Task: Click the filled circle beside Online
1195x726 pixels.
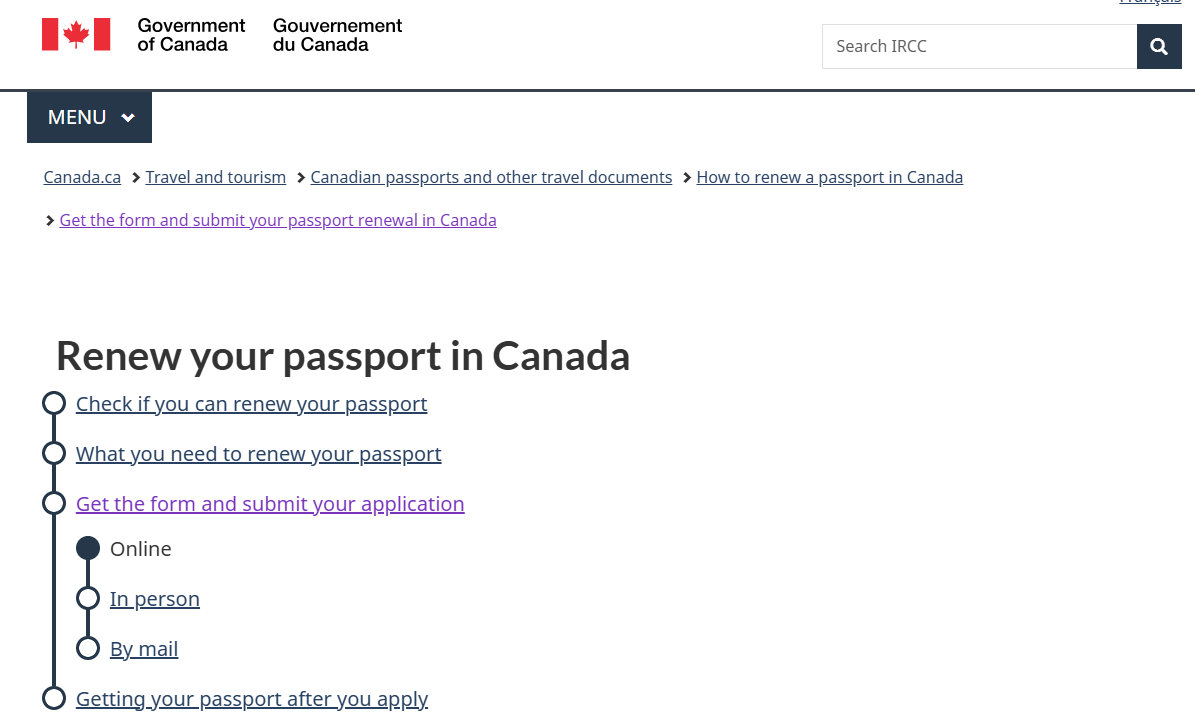Action: click(88, 548)
